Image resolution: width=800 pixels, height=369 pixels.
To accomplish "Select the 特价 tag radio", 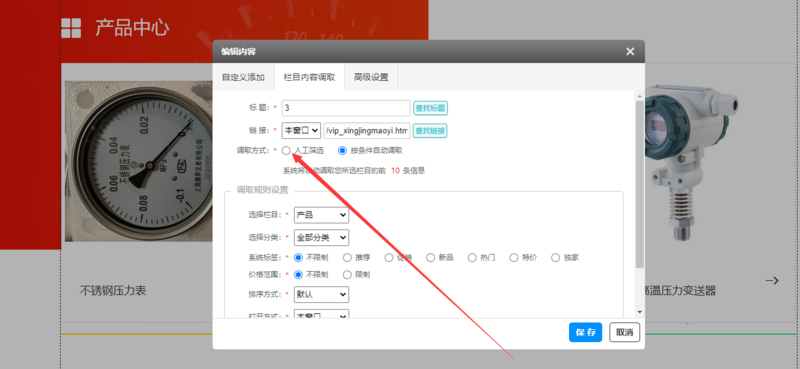I will (514, 258).
